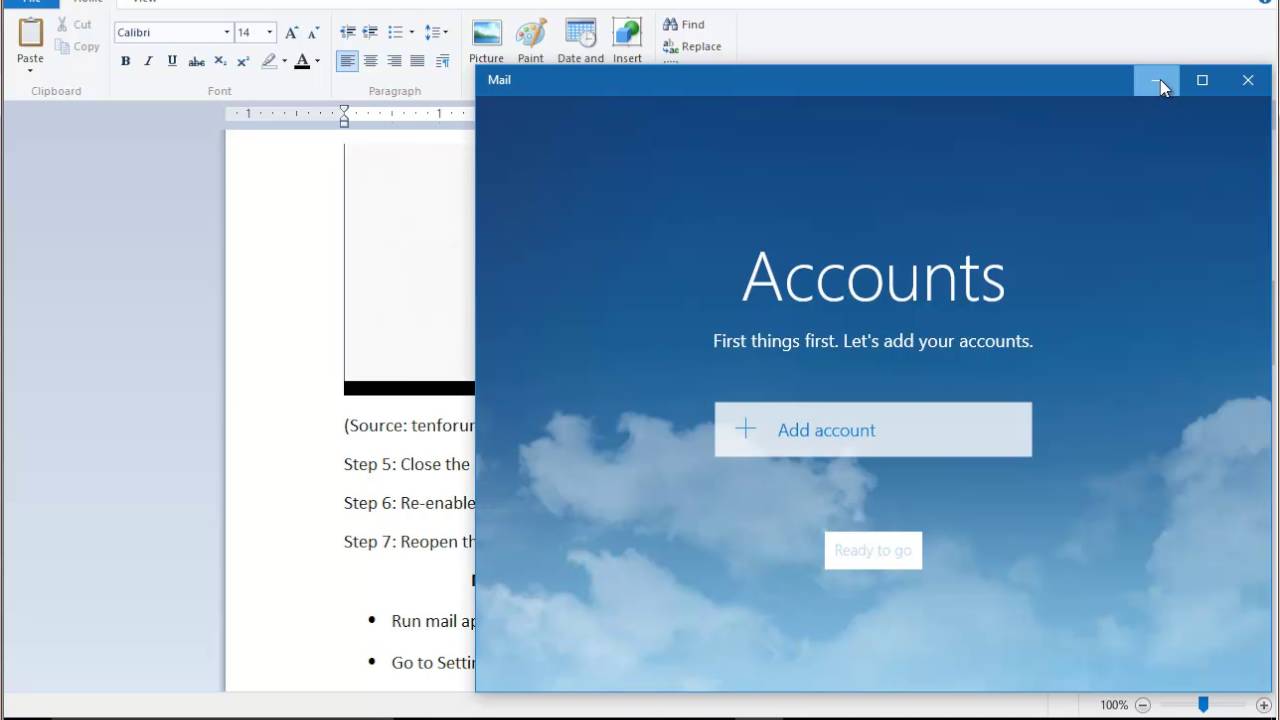Click Replace in the Editing group
This screenshot has height=720, width=1280.
(692, 46)
